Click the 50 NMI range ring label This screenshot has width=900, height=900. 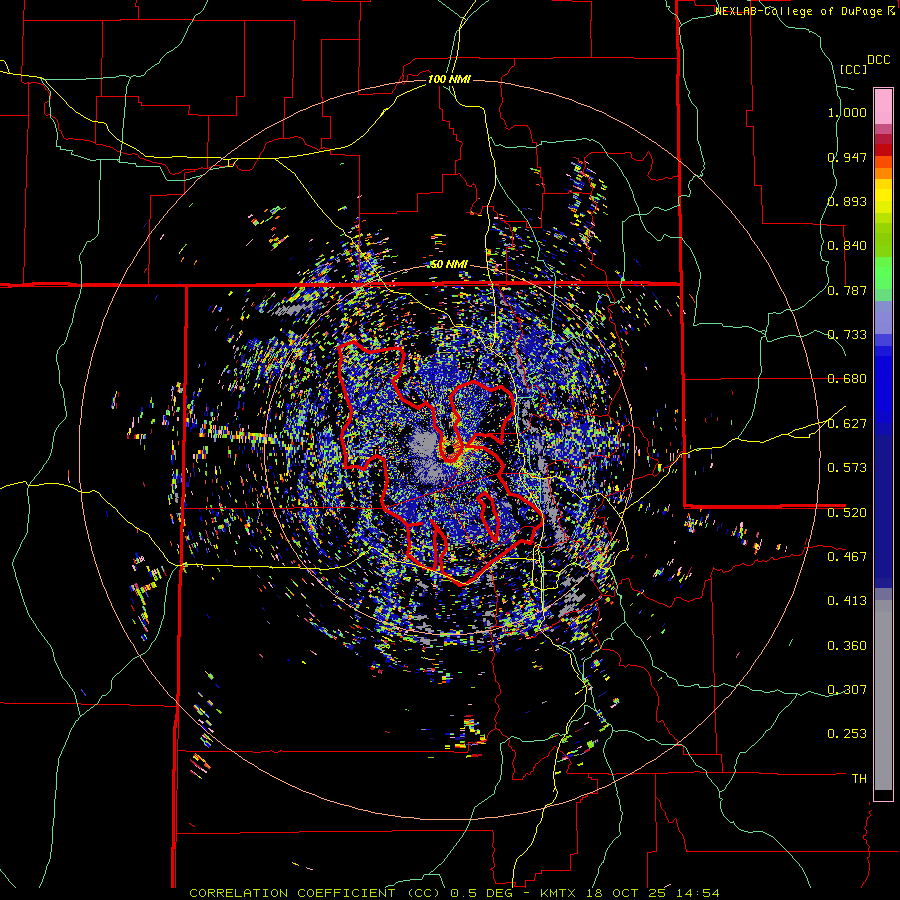449,265
